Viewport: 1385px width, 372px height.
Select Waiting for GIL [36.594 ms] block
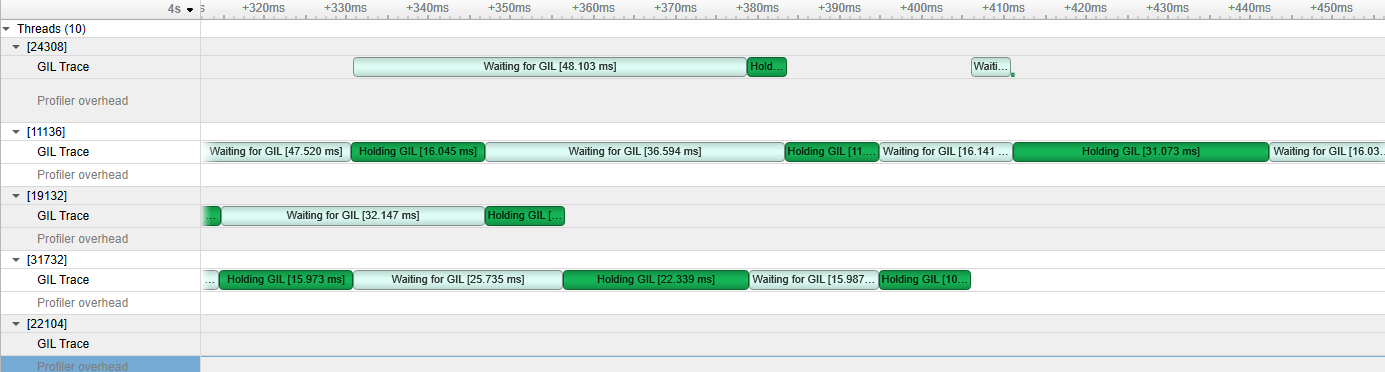click(635, 152)
